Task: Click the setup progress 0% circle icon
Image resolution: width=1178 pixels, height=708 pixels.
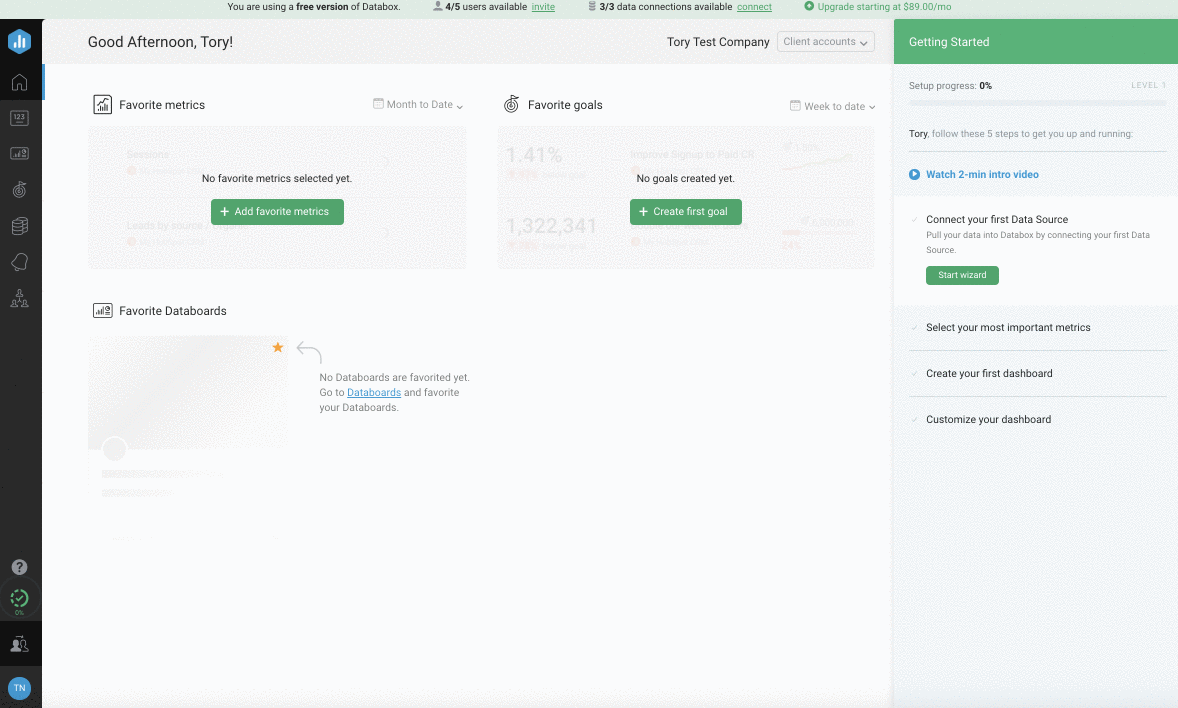Action: click(19, 599)
